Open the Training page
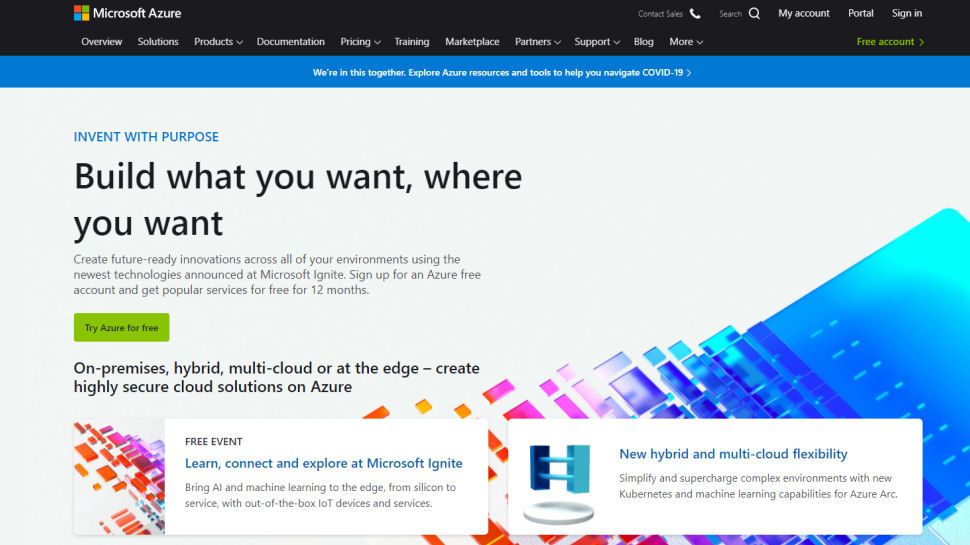 [412, 41]
